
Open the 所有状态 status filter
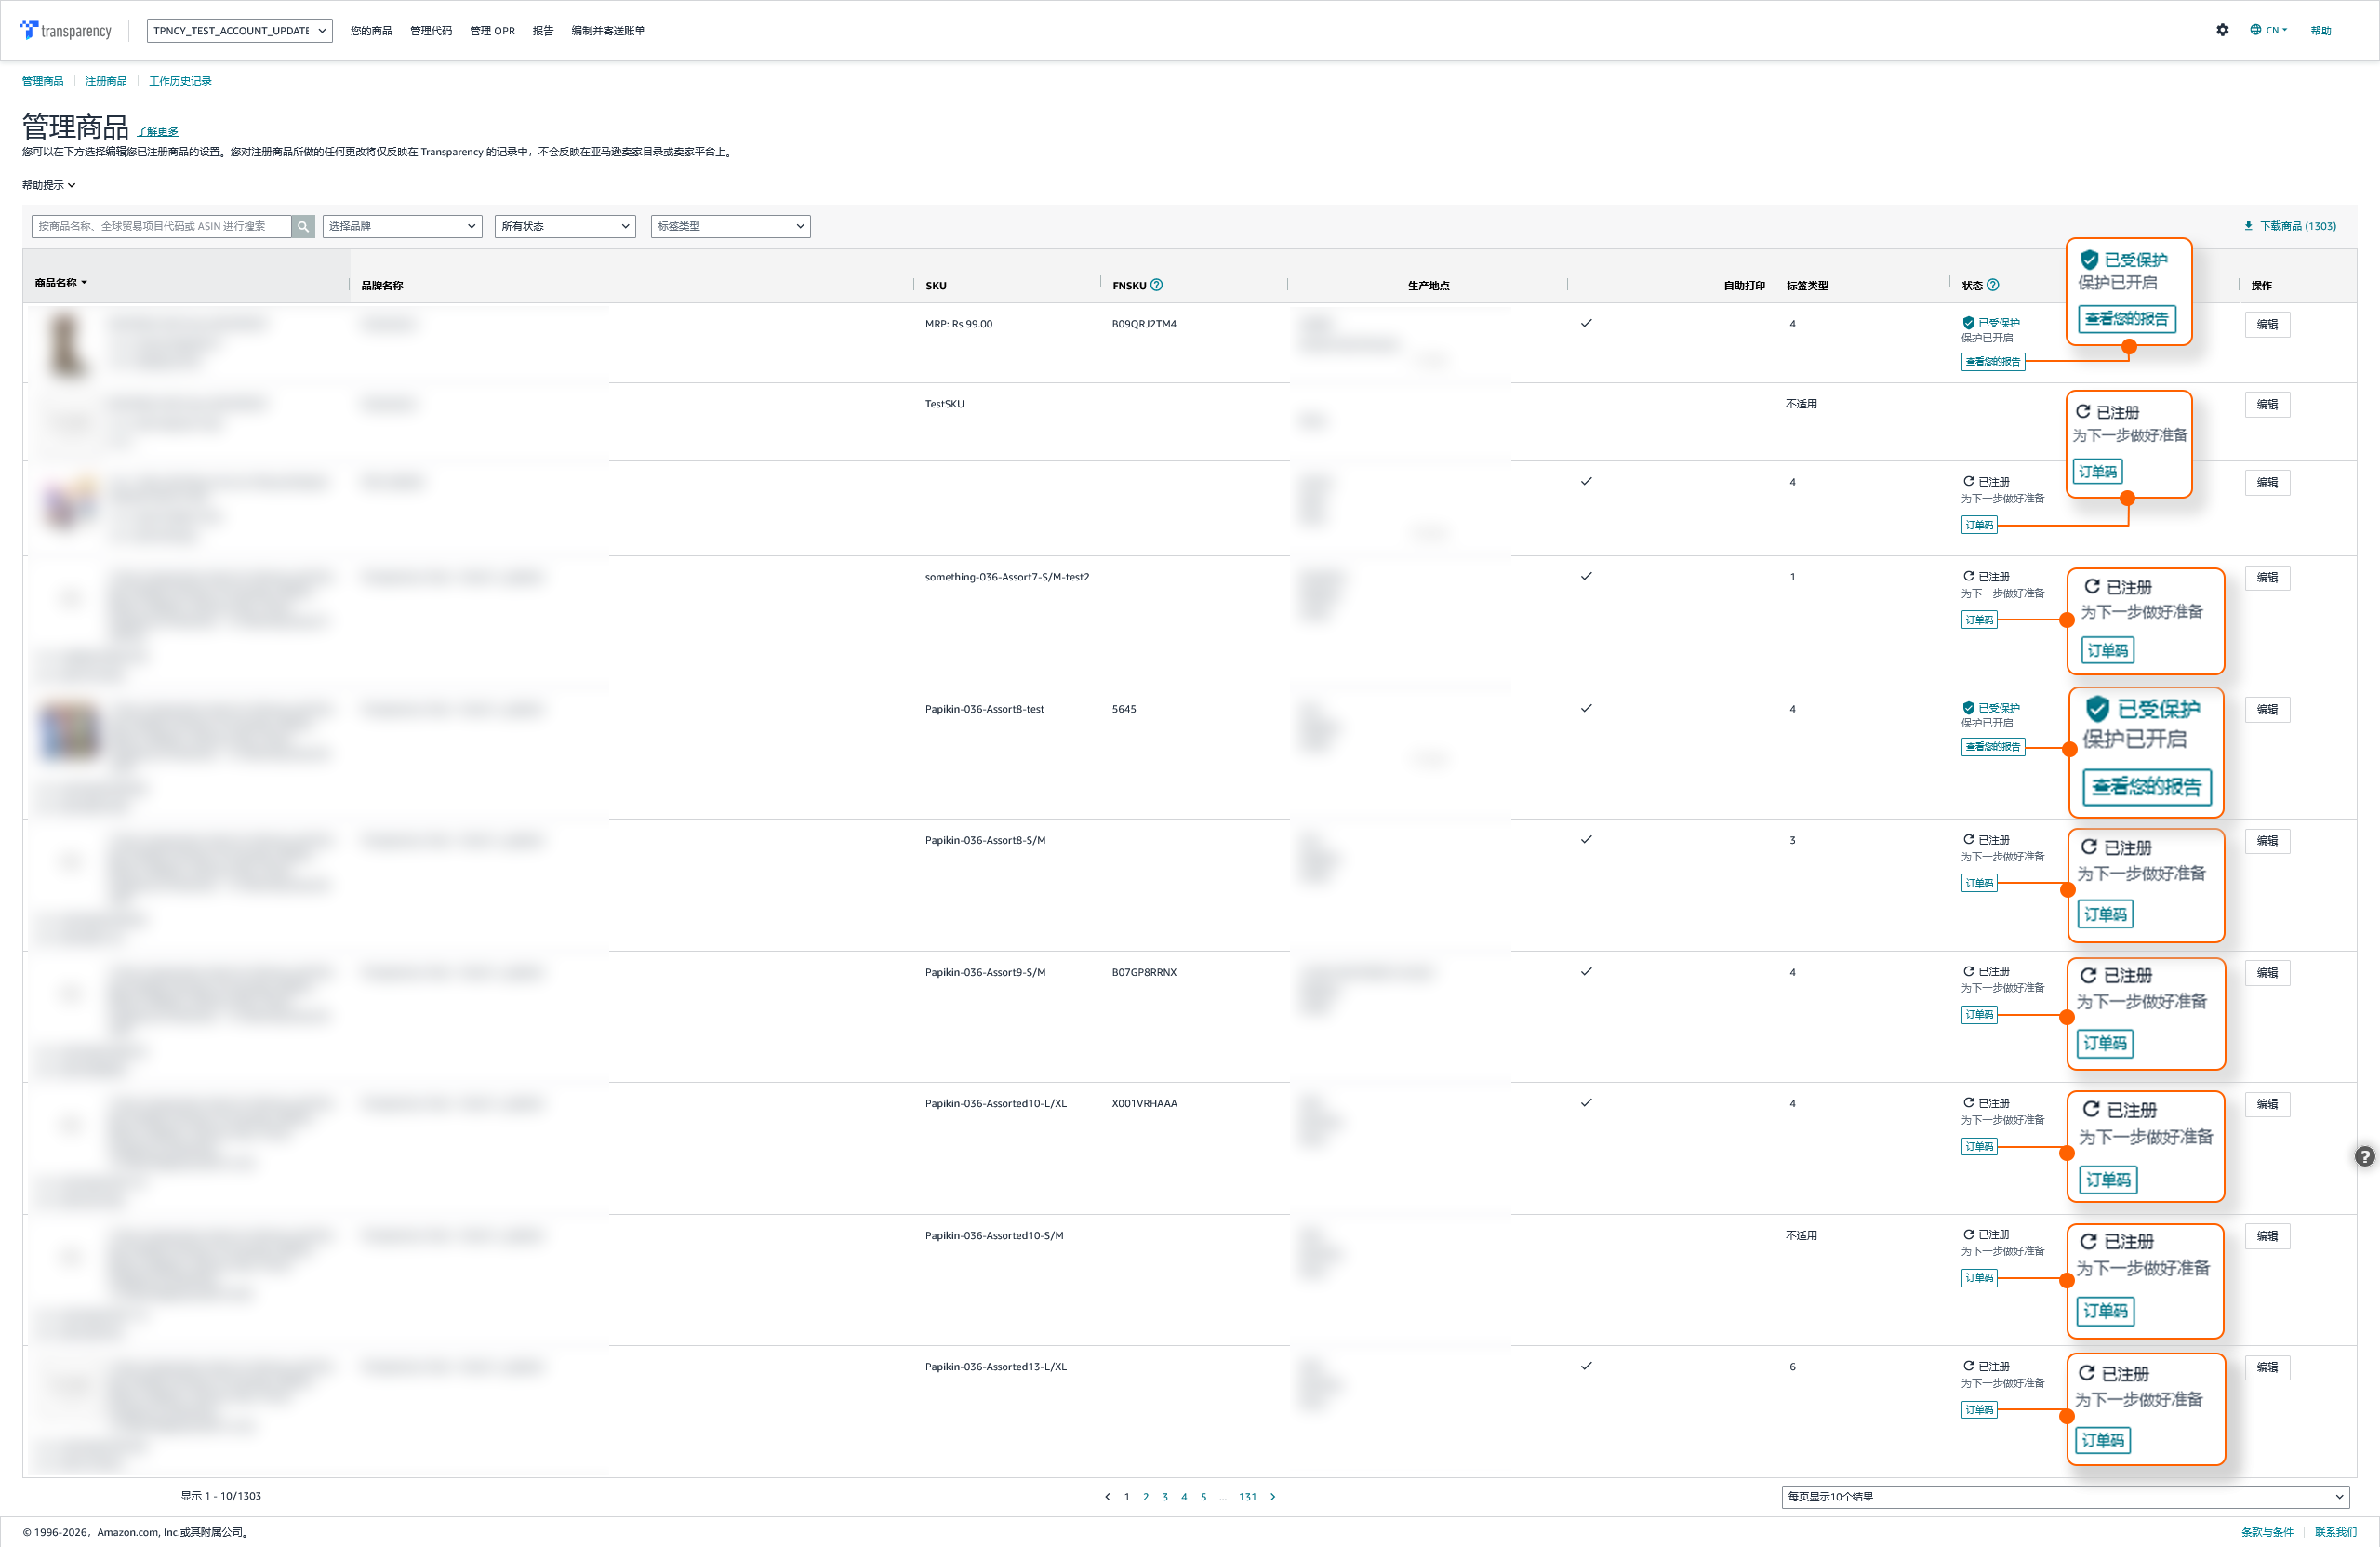[565, 226]
